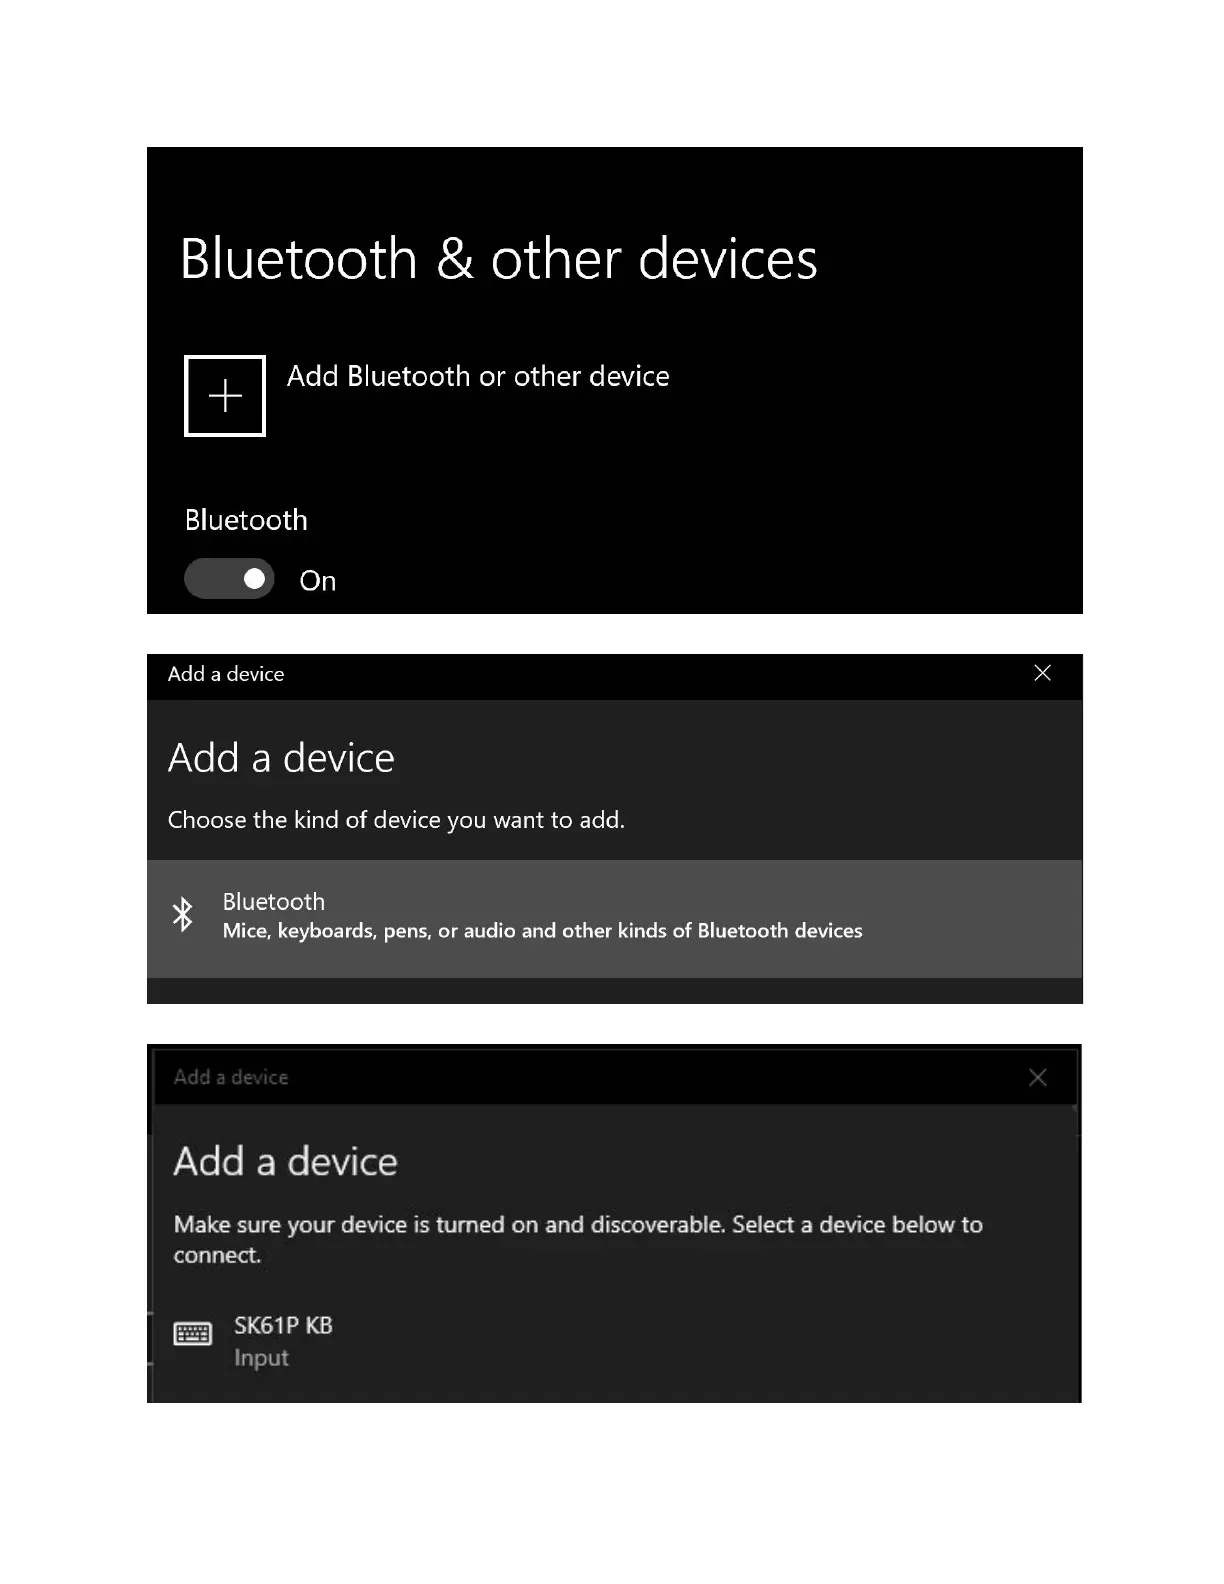The image size is (1224, 1584).
Task: Close the first Add a device dialog
Action: tap(1042, 673)
